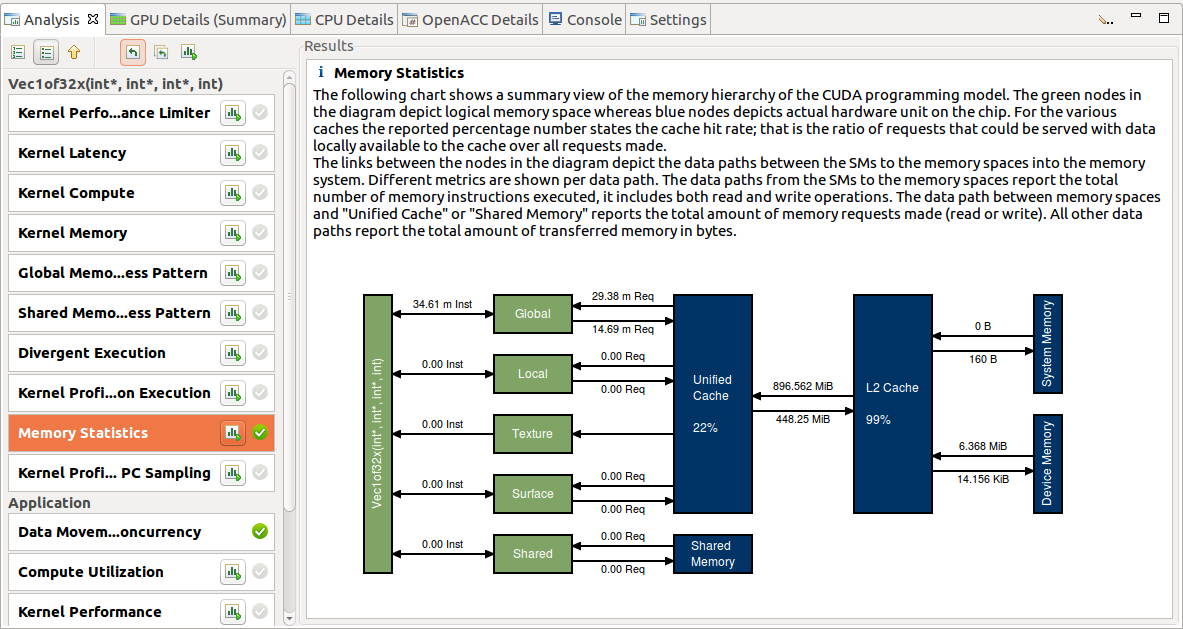This screenshot has width=1183, height=629.
Task: Select the Shared Memory Access Pattern stage
Action: click(110, 313)
